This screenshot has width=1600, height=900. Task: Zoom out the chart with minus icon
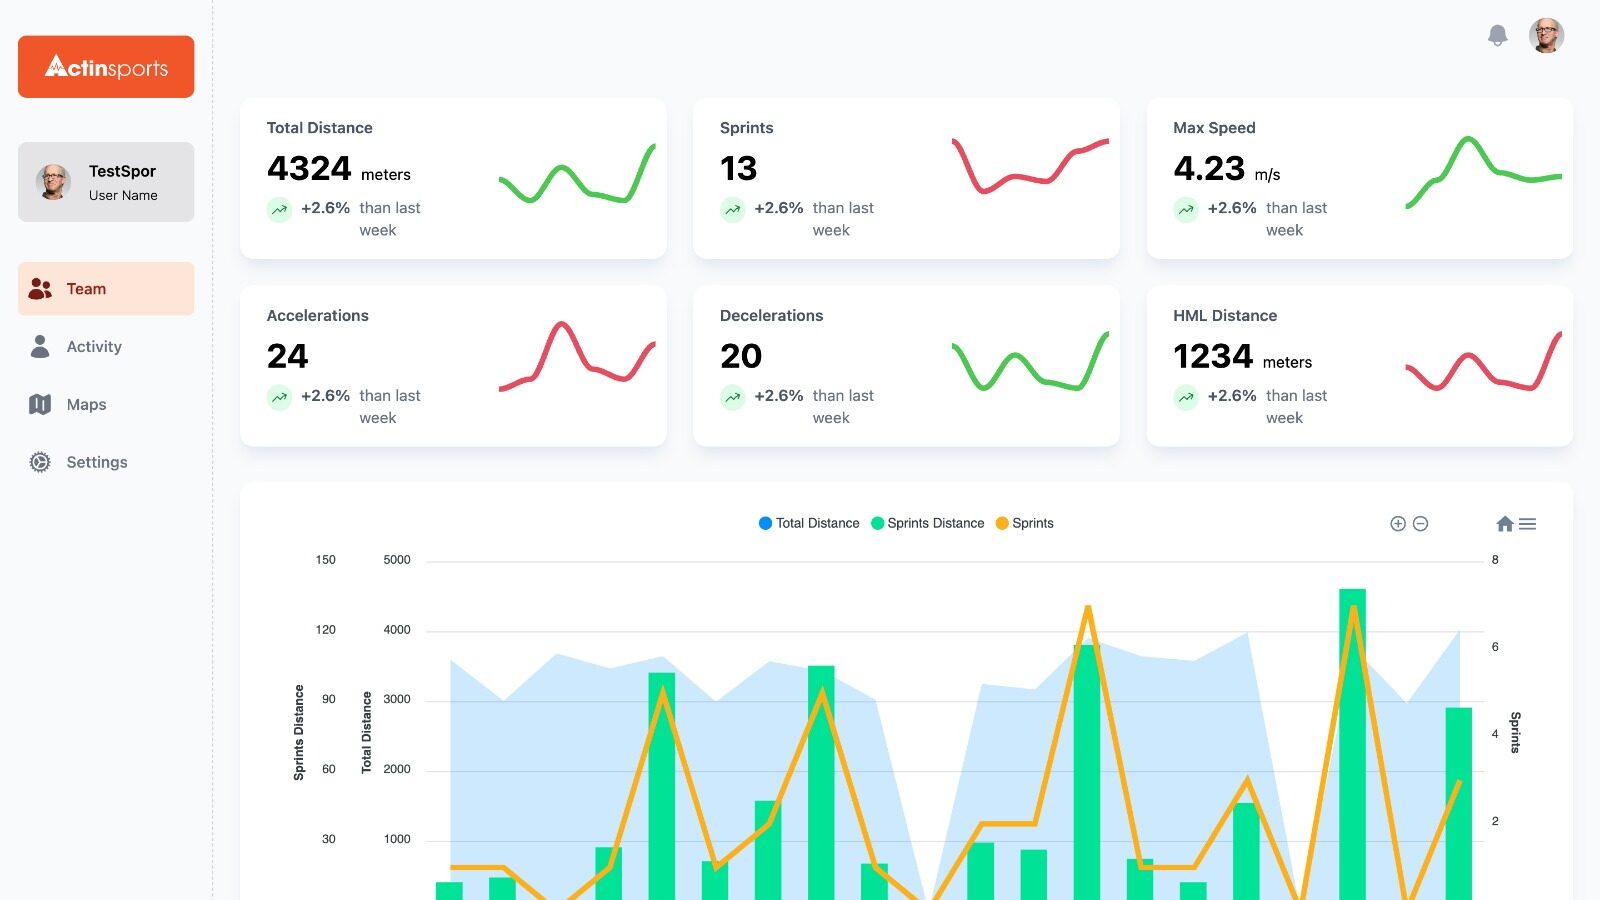point(1420,524)
